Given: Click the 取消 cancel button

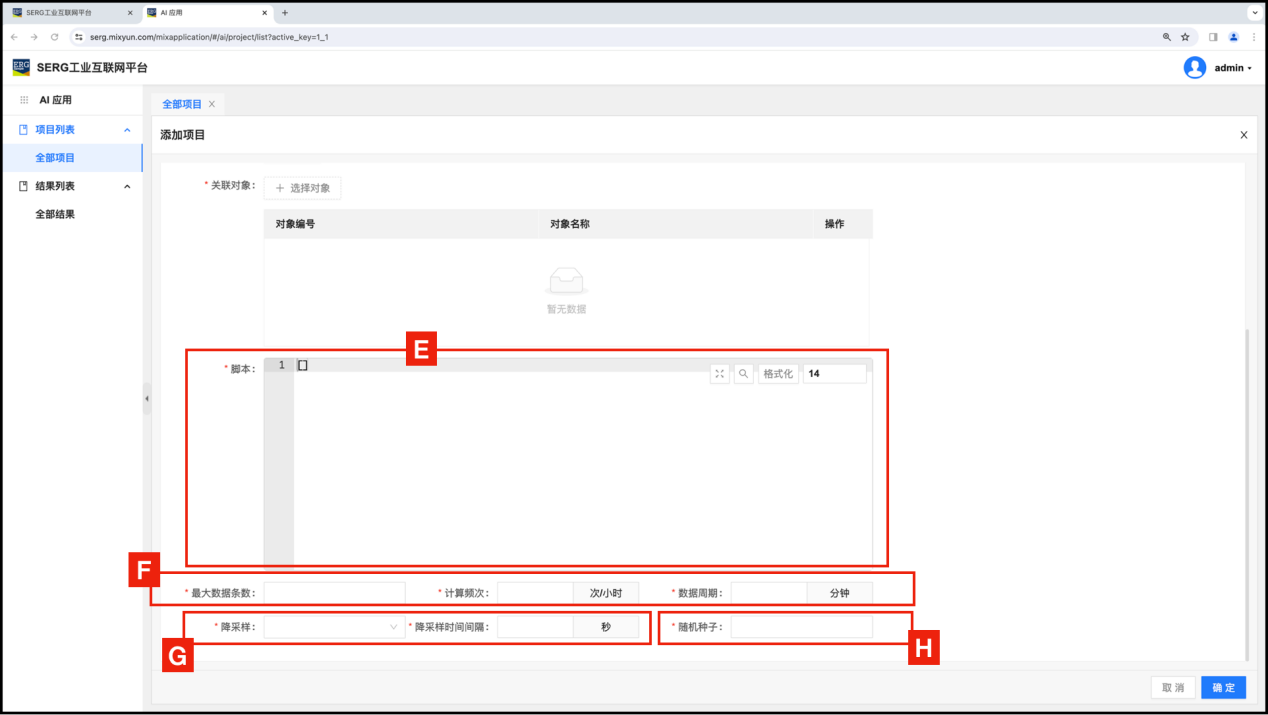Looking at the screenshot, I should 1172,688.
